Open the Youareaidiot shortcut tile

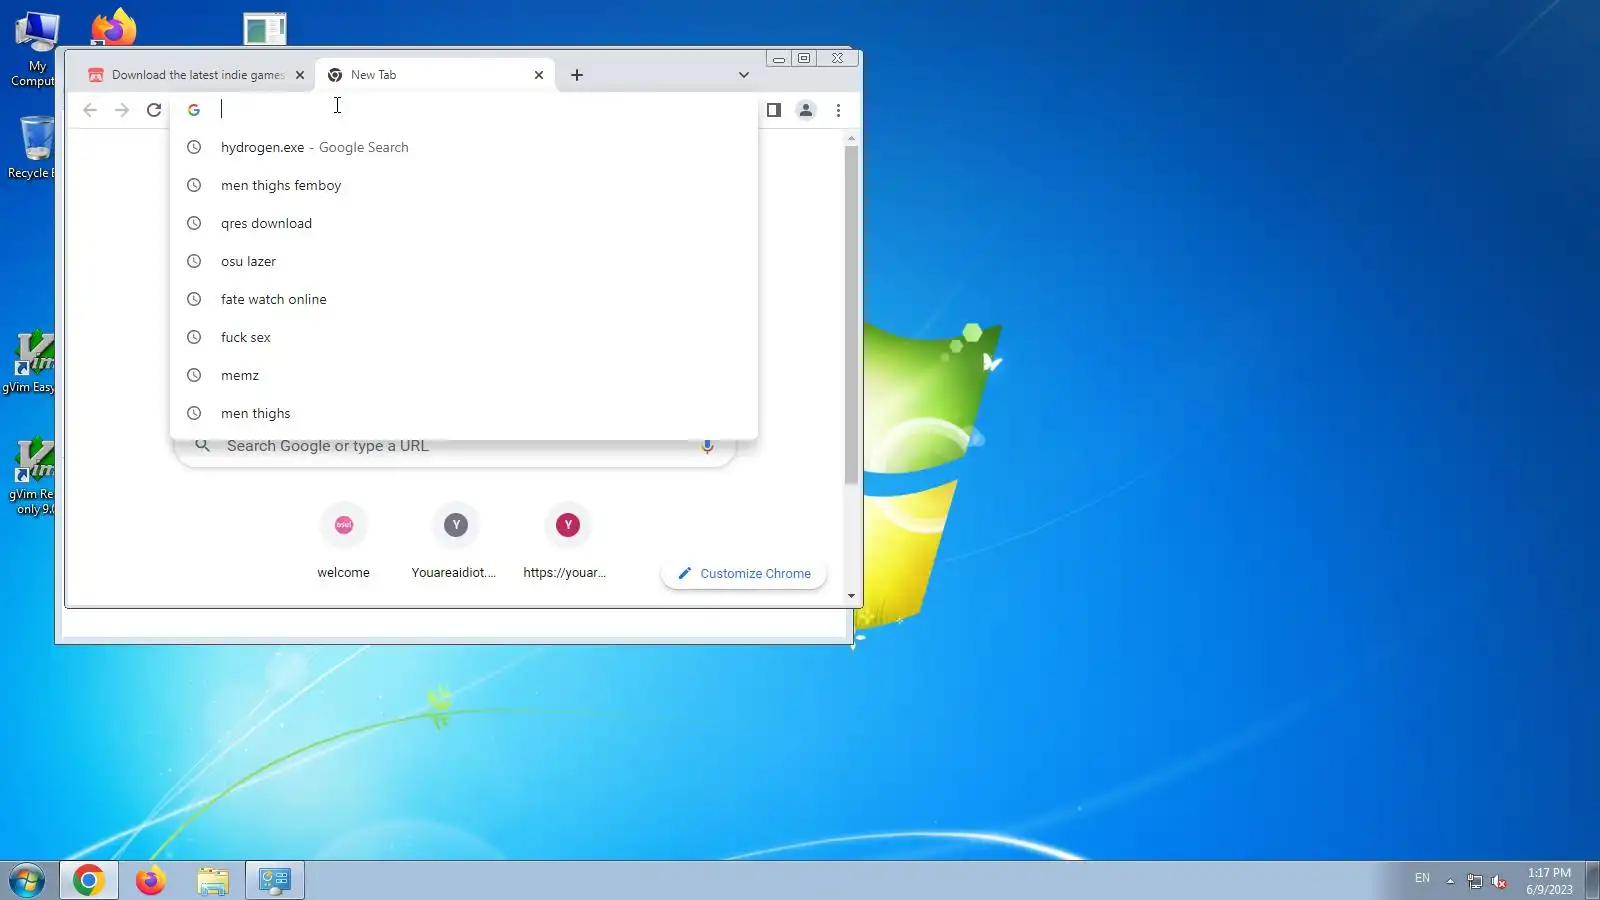(x=455, y=541)
